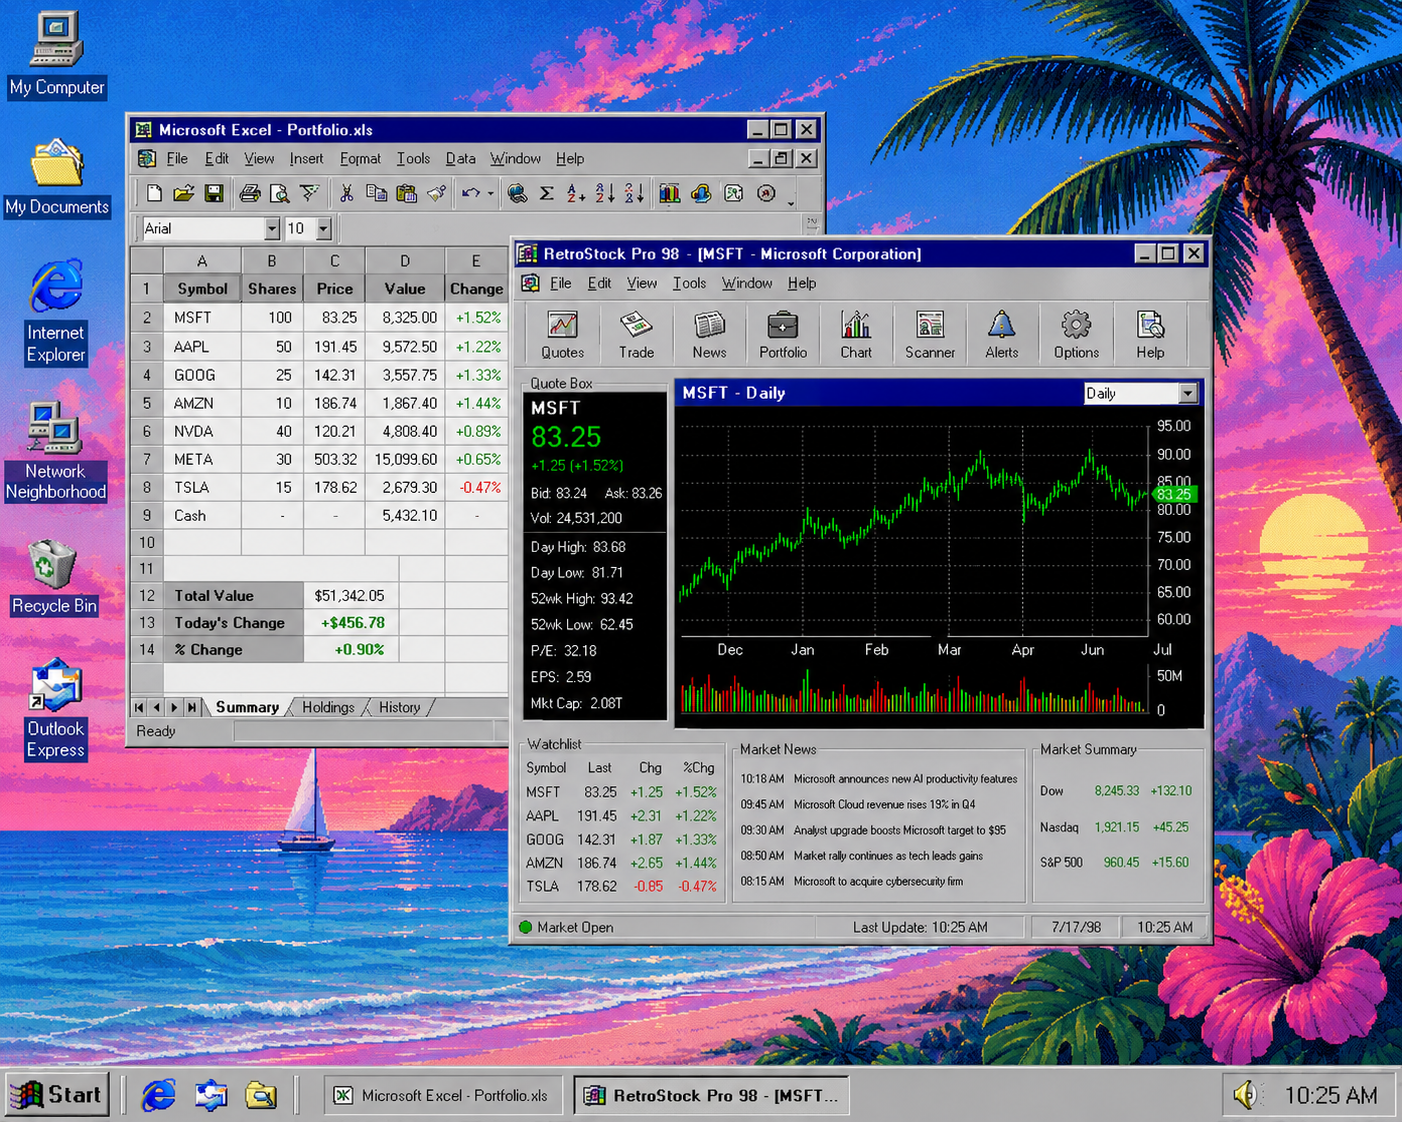Open RetroStock's Tools menu

pos(689,284)
